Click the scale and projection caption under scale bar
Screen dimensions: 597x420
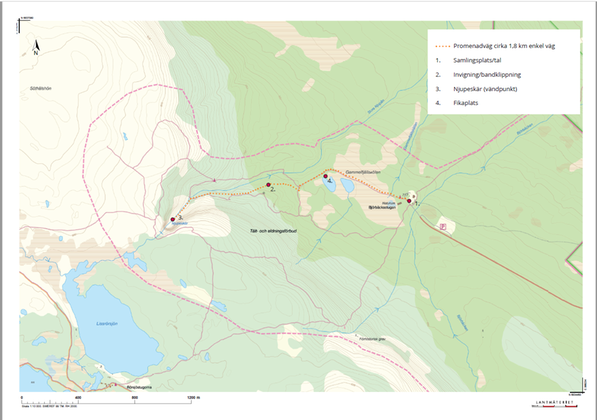pyautogui.click(x=49, y=406)
